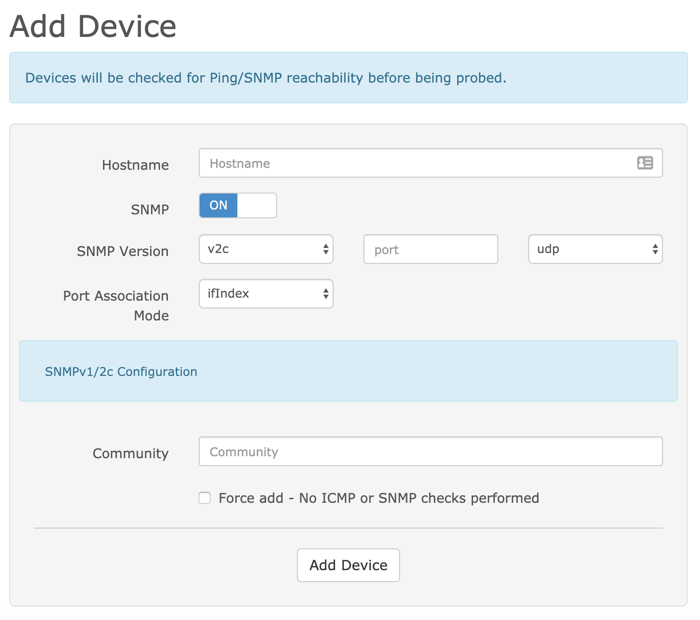
Task: Click the contact card icon in Hostname field
Action: 645,163
